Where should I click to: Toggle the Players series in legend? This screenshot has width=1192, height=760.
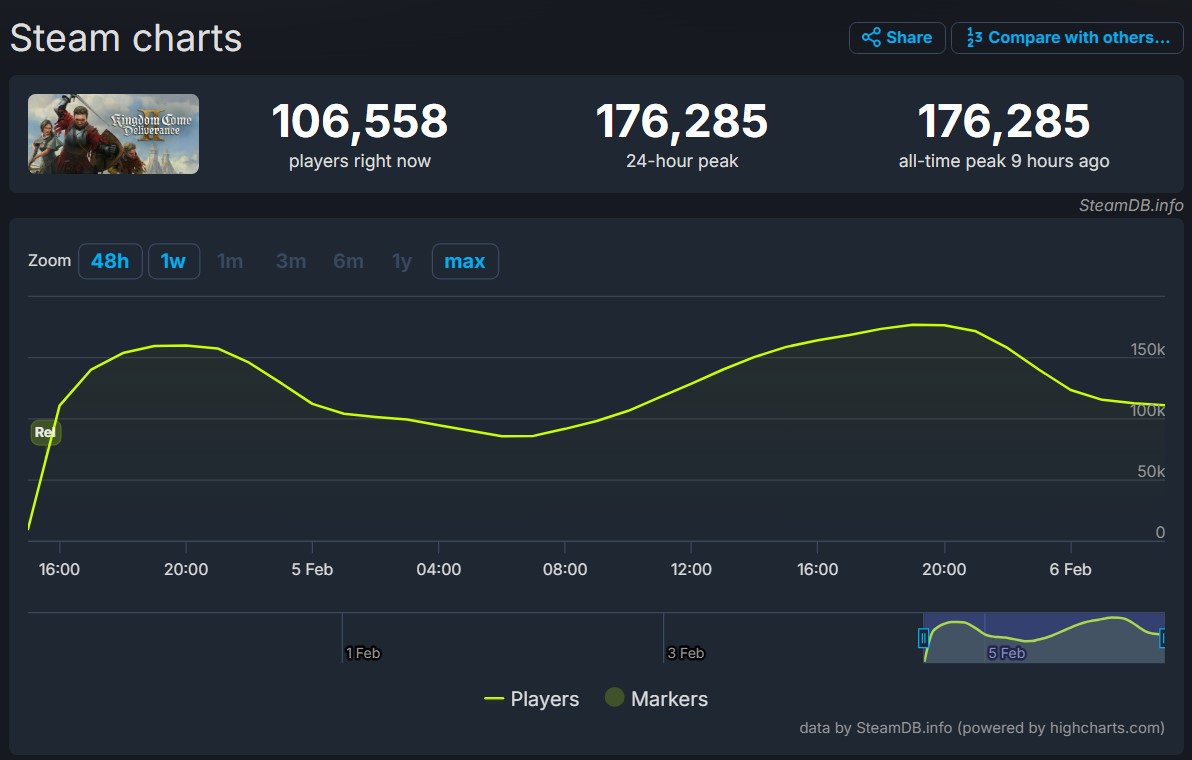coord(531,698)
